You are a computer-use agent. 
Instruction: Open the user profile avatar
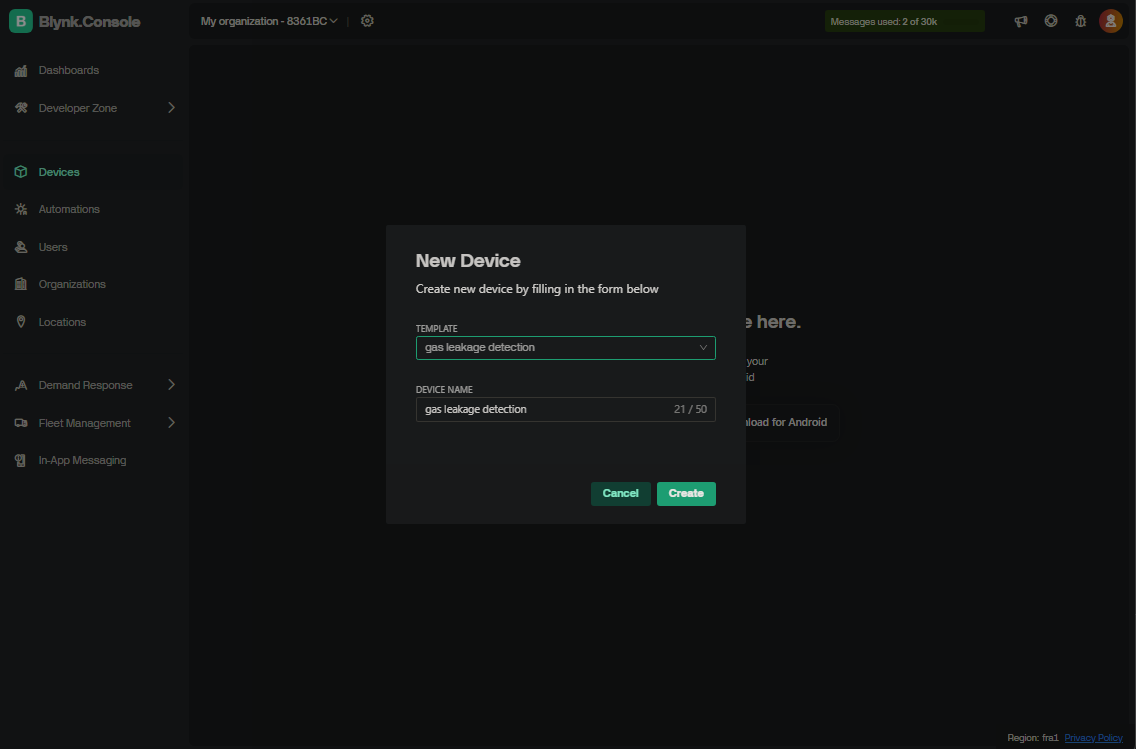pyautogui.click(x=1110, y=21)
